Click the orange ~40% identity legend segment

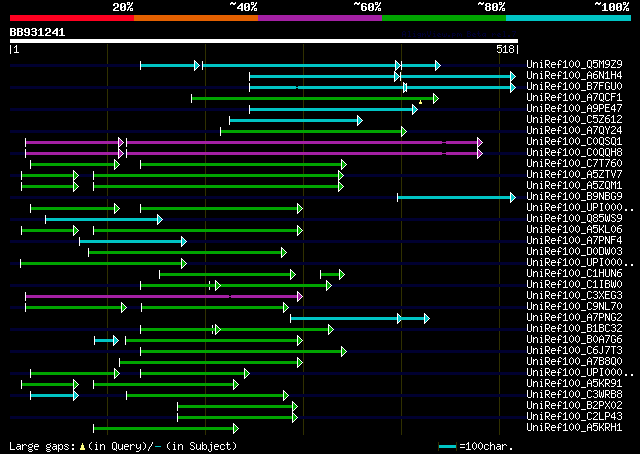pos(196,18)
